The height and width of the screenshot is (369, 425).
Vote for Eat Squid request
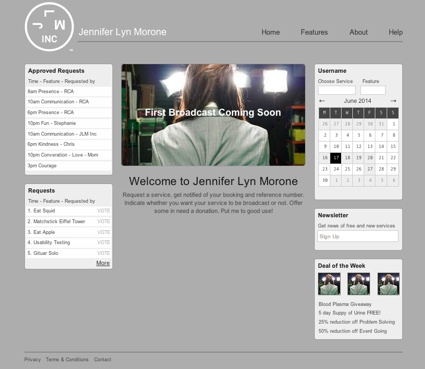tap(103, 211)
